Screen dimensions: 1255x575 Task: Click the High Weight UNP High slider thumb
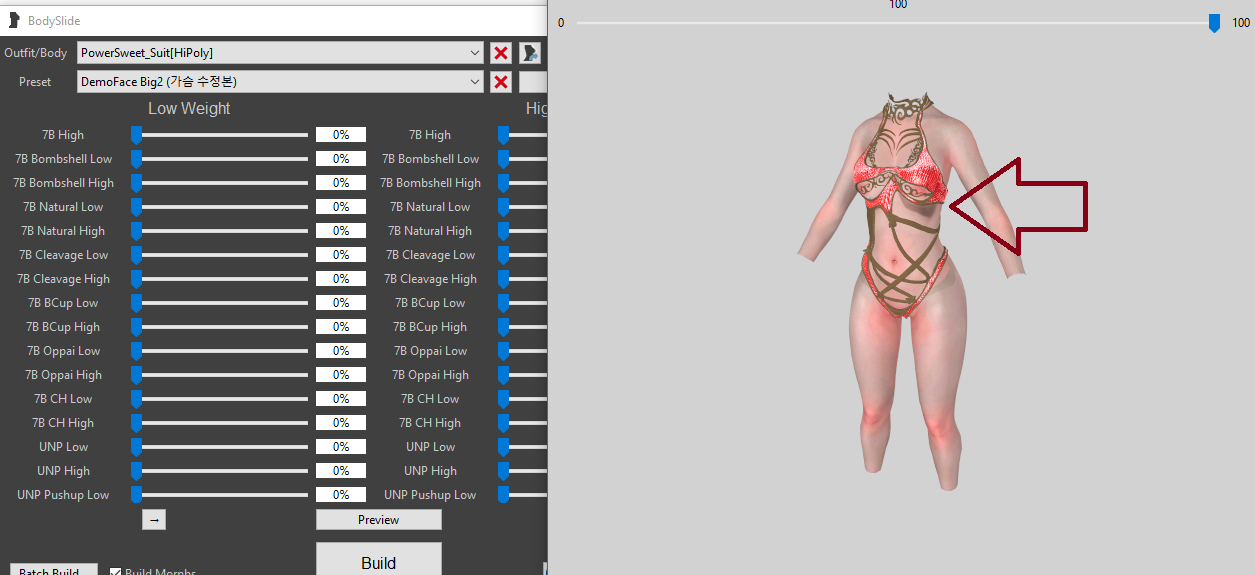[x=504, y=471]
